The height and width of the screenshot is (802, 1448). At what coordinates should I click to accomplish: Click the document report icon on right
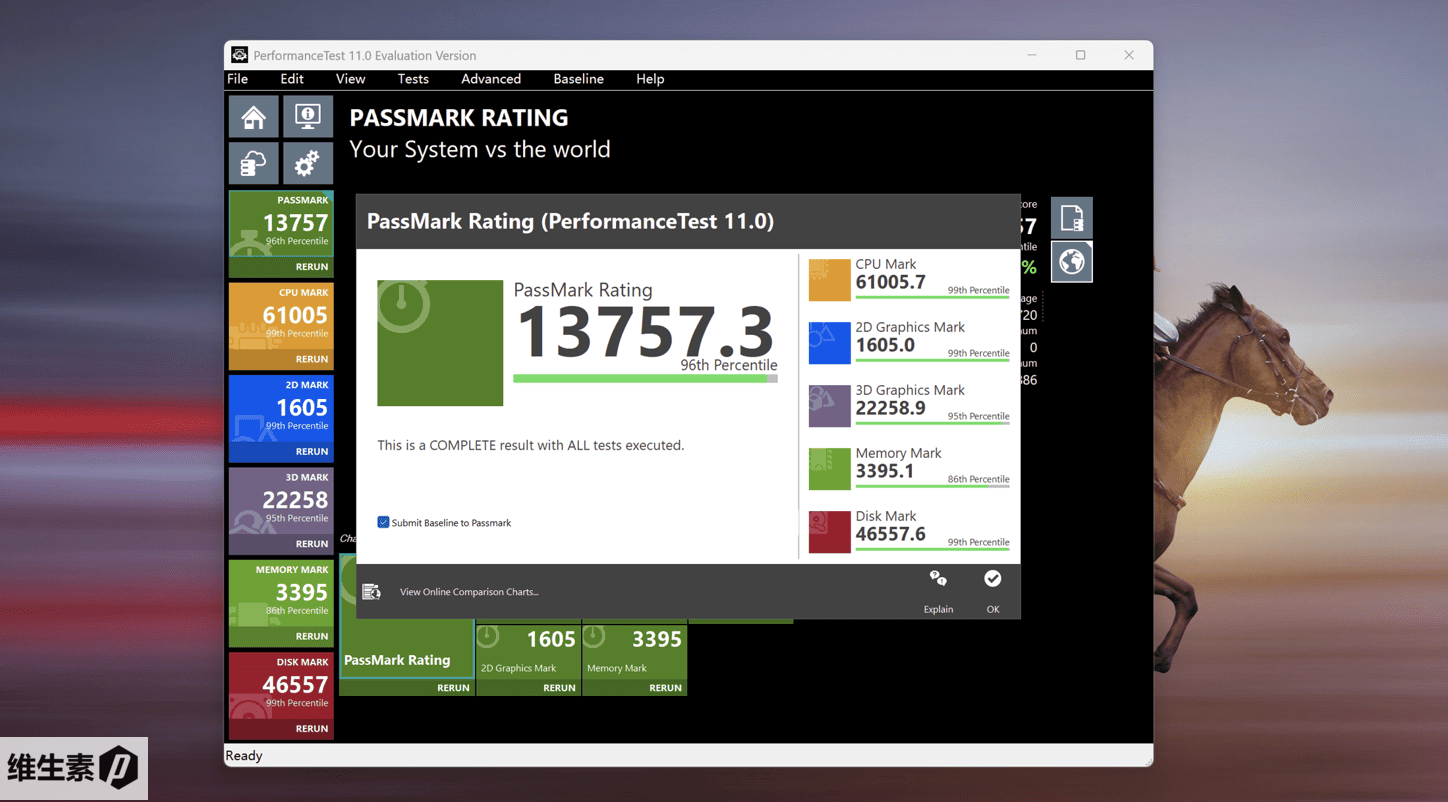tap(1071, 218)
